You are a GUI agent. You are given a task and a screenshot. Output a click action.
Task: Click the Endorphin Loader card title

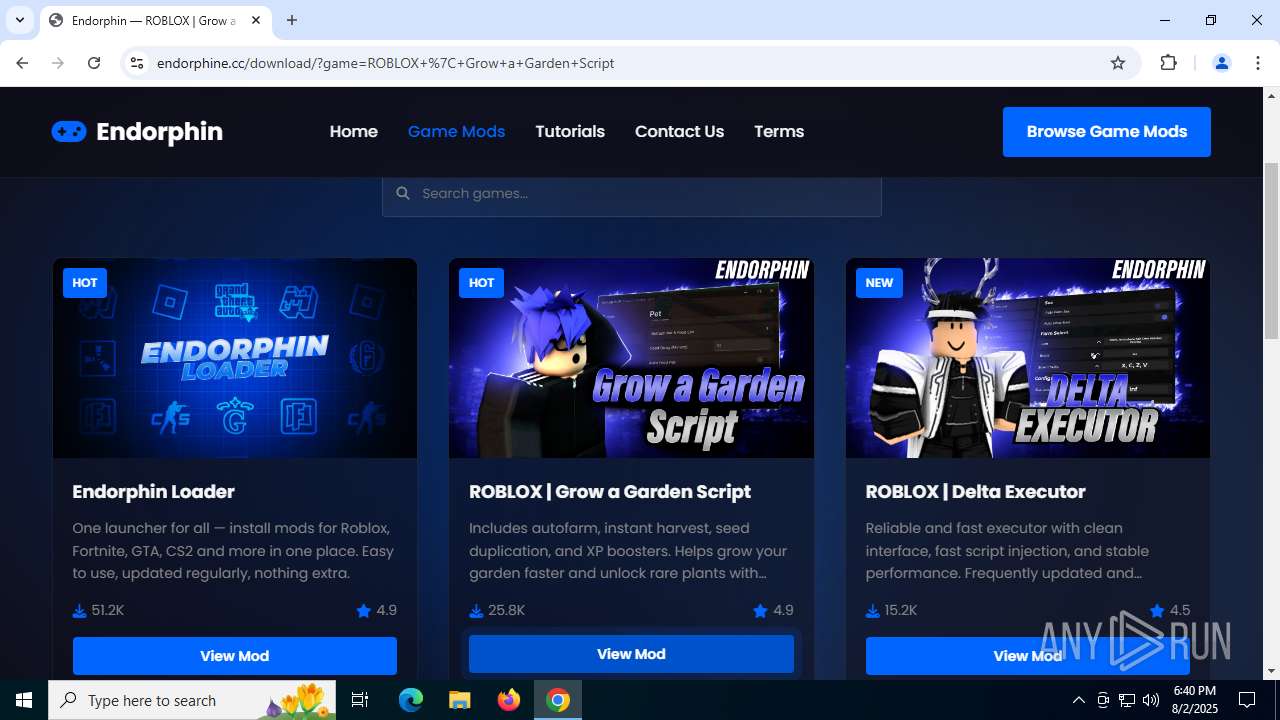coord(154,492)
